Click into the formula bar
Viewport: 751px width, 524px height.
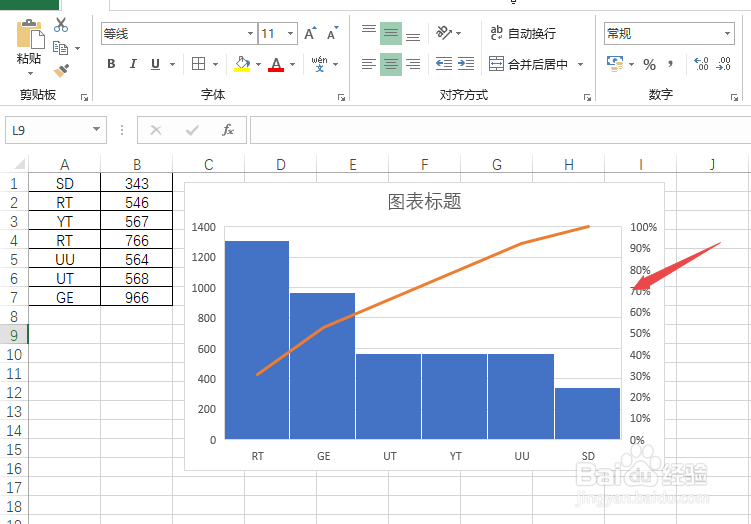click(500, 130)
